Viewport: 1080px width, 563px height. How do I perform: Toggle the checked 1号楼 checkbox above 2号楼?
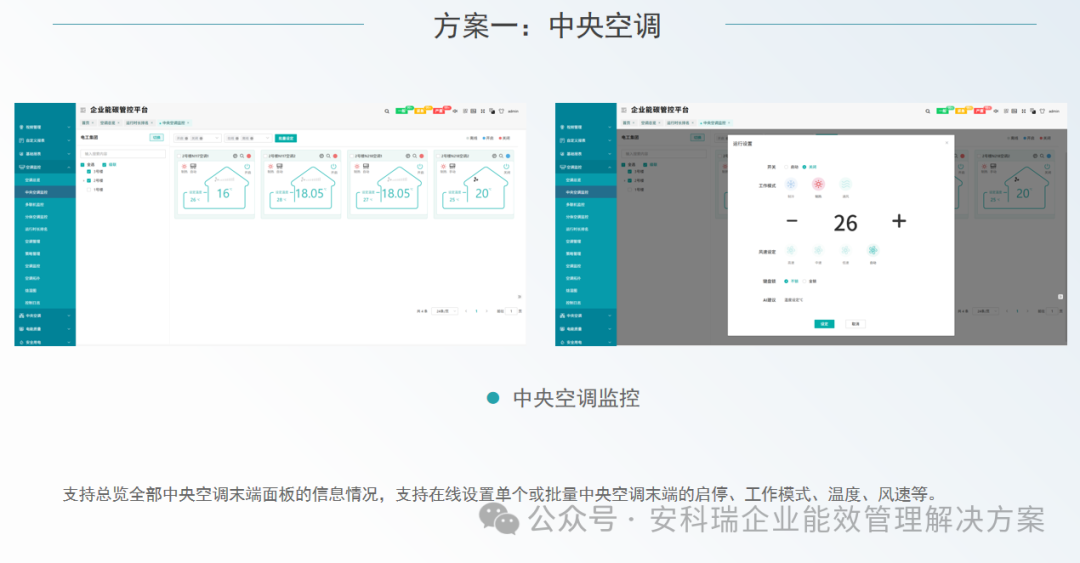[x=89, y=172]
